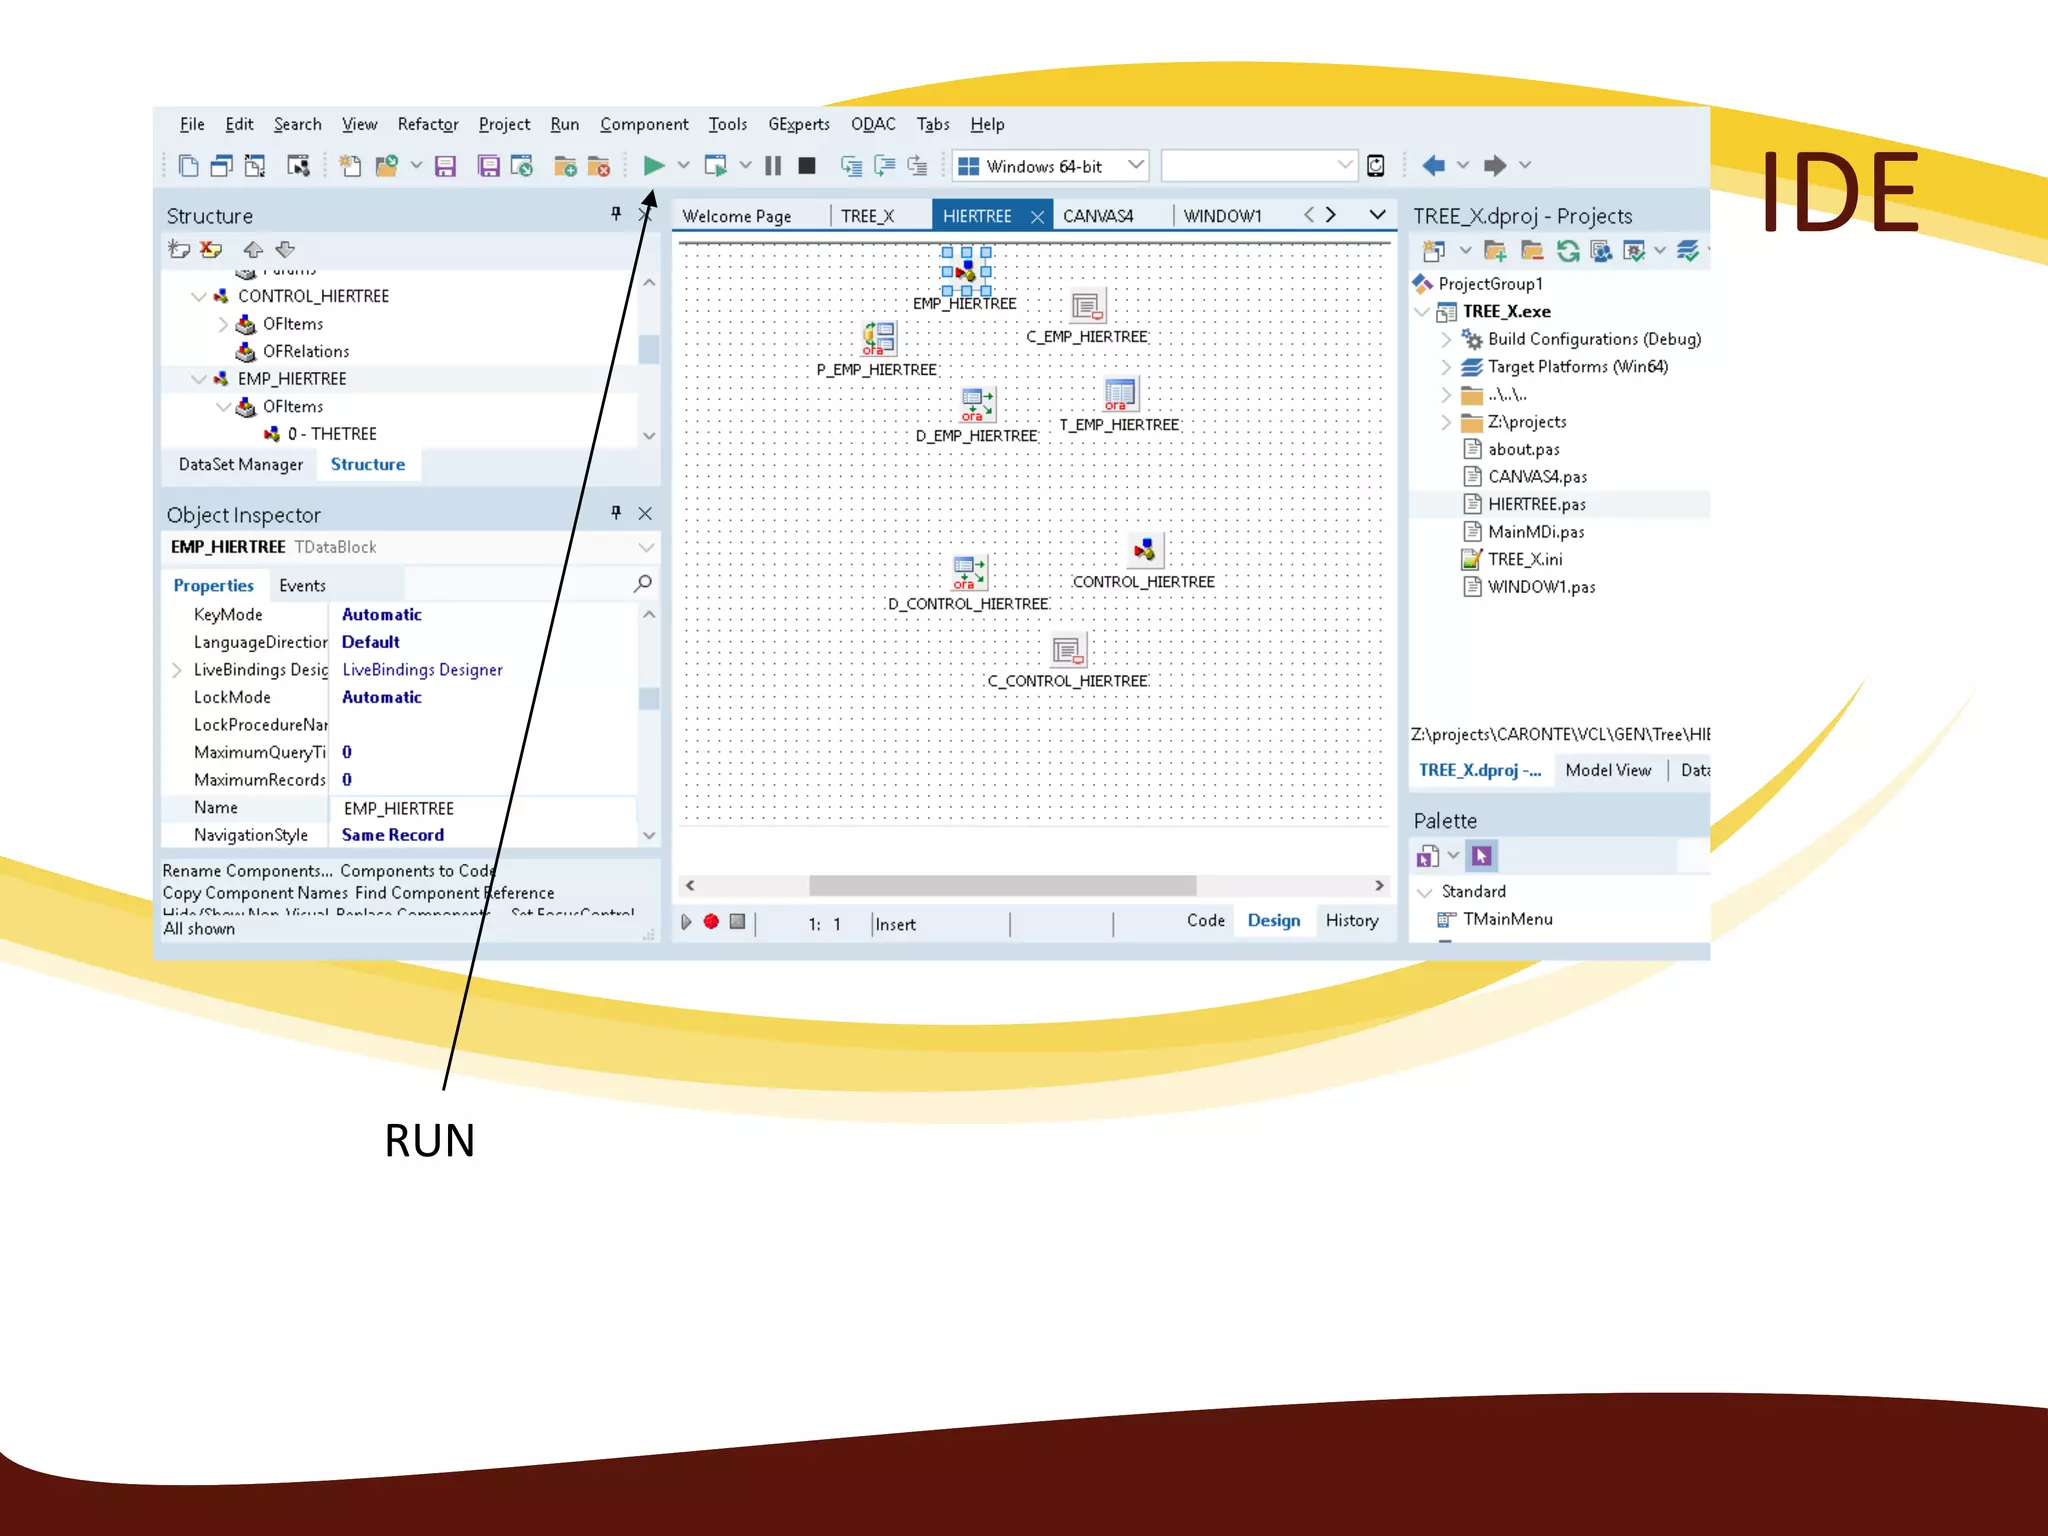The image size is (2048, 1536).
Task: Click the refresh icon in Projects toolbar
Action: tap(1567, 251)
